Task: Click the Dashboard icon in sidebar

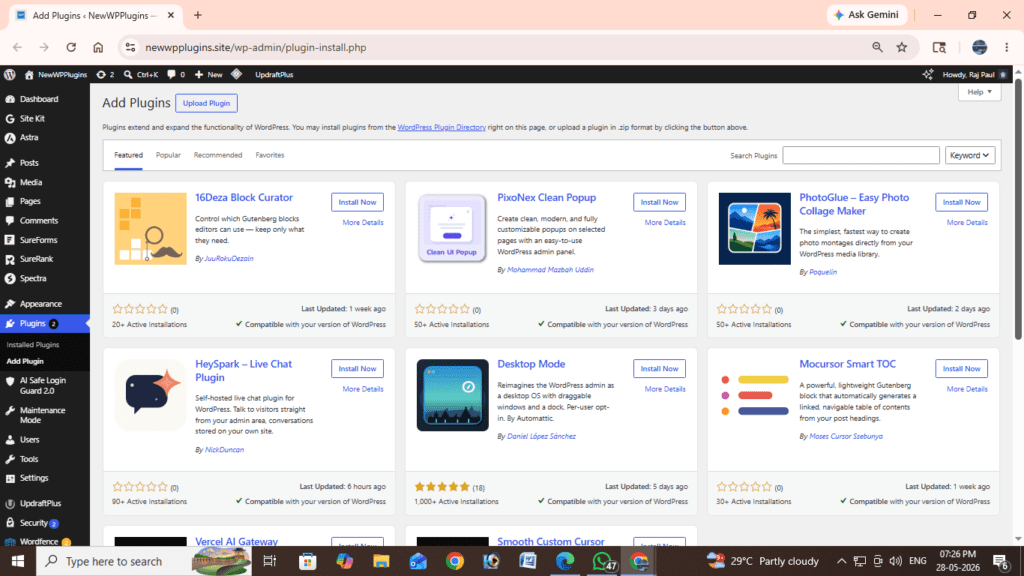Action: [x=10, y=99]
